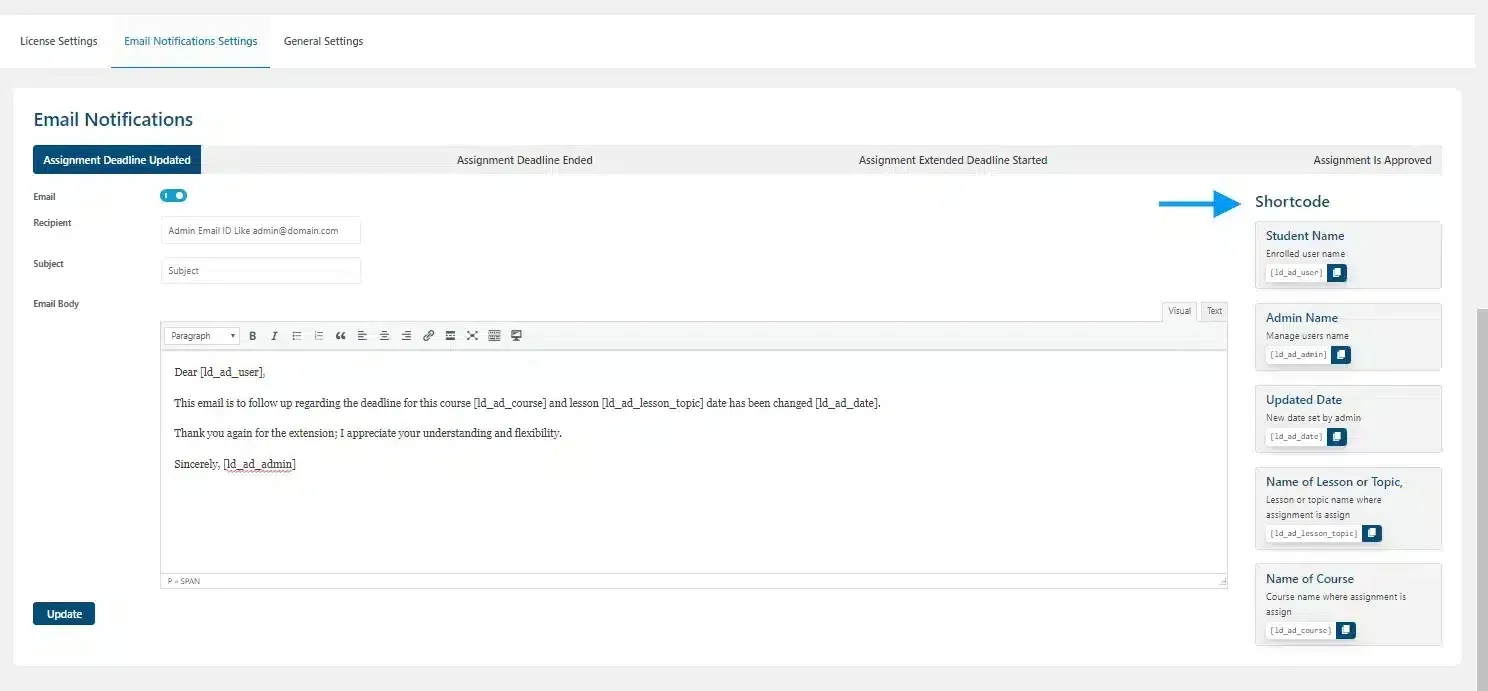
Task: Align the email text to the right
Action: point(406,335)
